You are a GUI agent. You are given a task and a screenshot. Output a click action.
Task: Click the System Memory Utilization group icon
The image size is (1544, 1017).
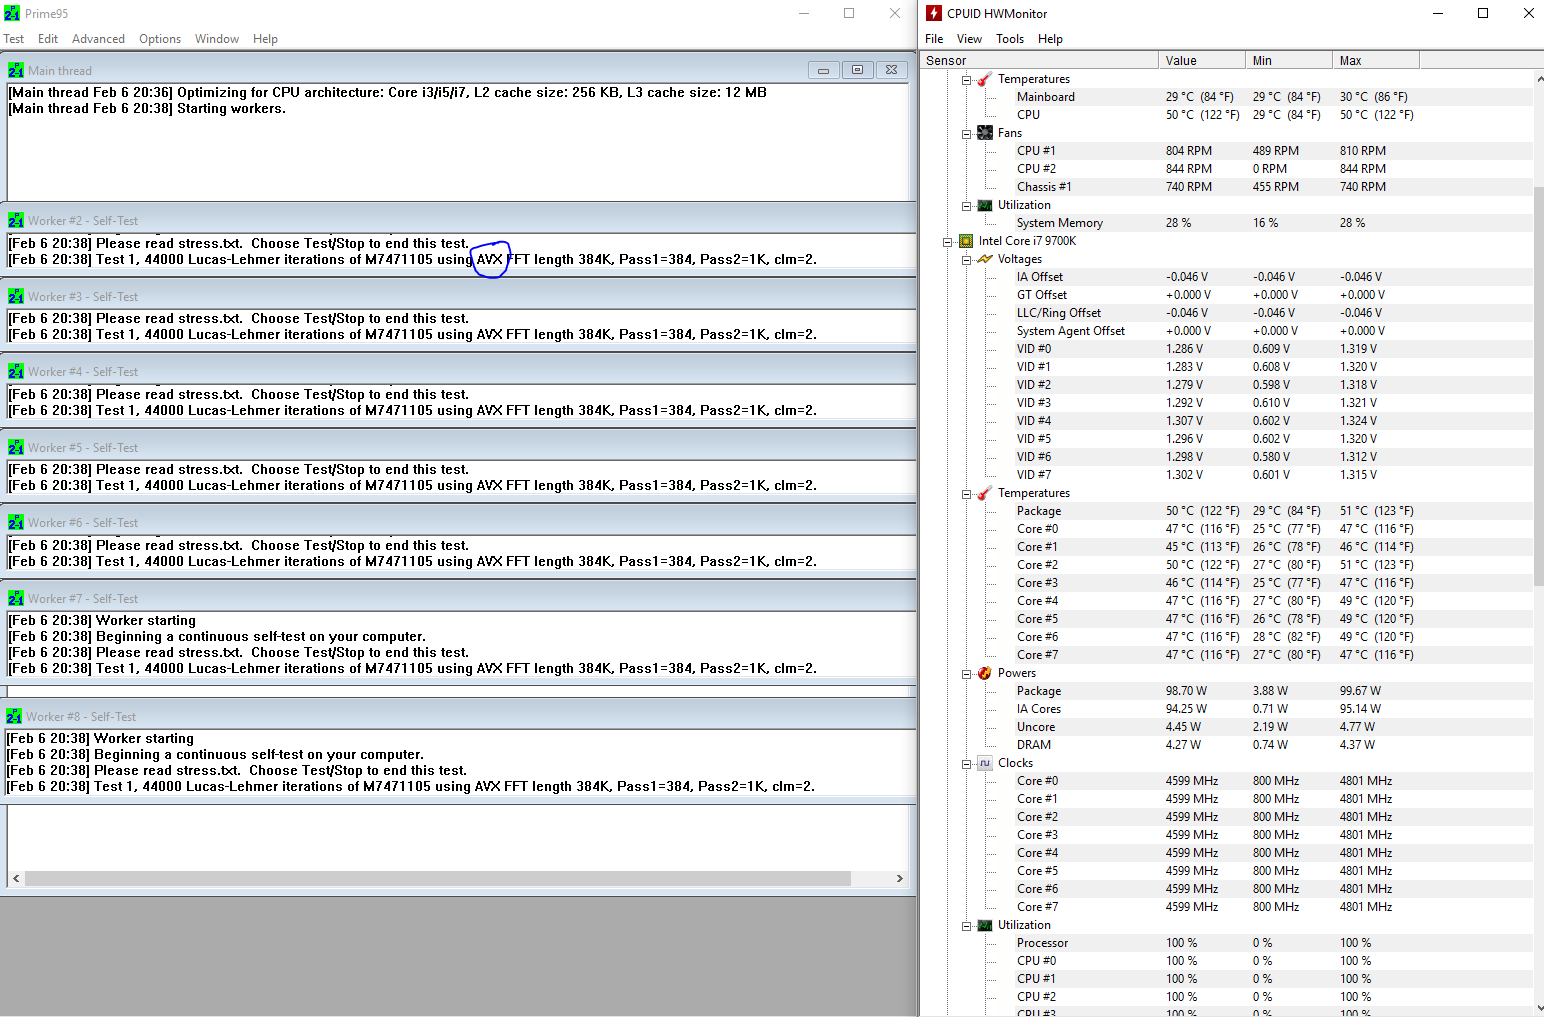[x=985, y=205]
